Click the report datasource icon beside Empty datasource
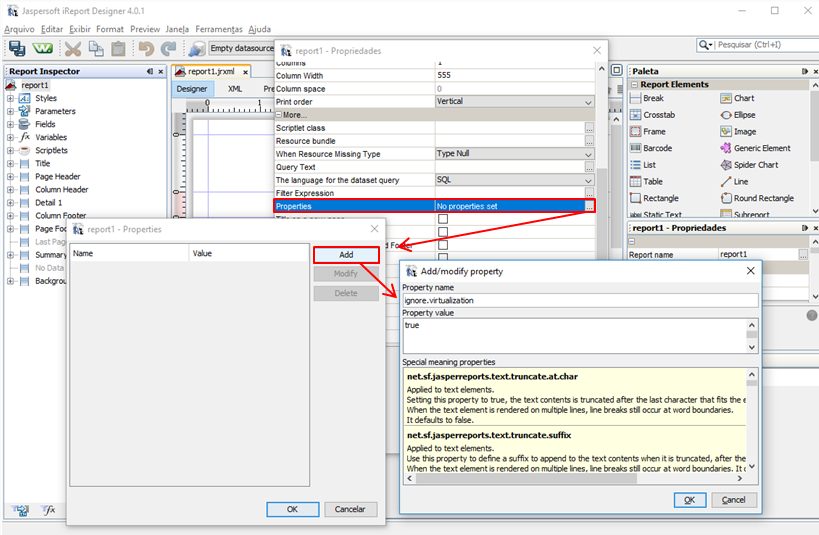Viewport: 819px width, 535px height. 196,49
